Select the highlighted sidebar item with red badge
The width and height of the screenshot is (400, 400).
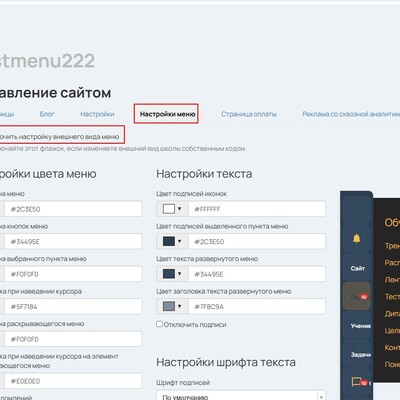tap(357, 296)
